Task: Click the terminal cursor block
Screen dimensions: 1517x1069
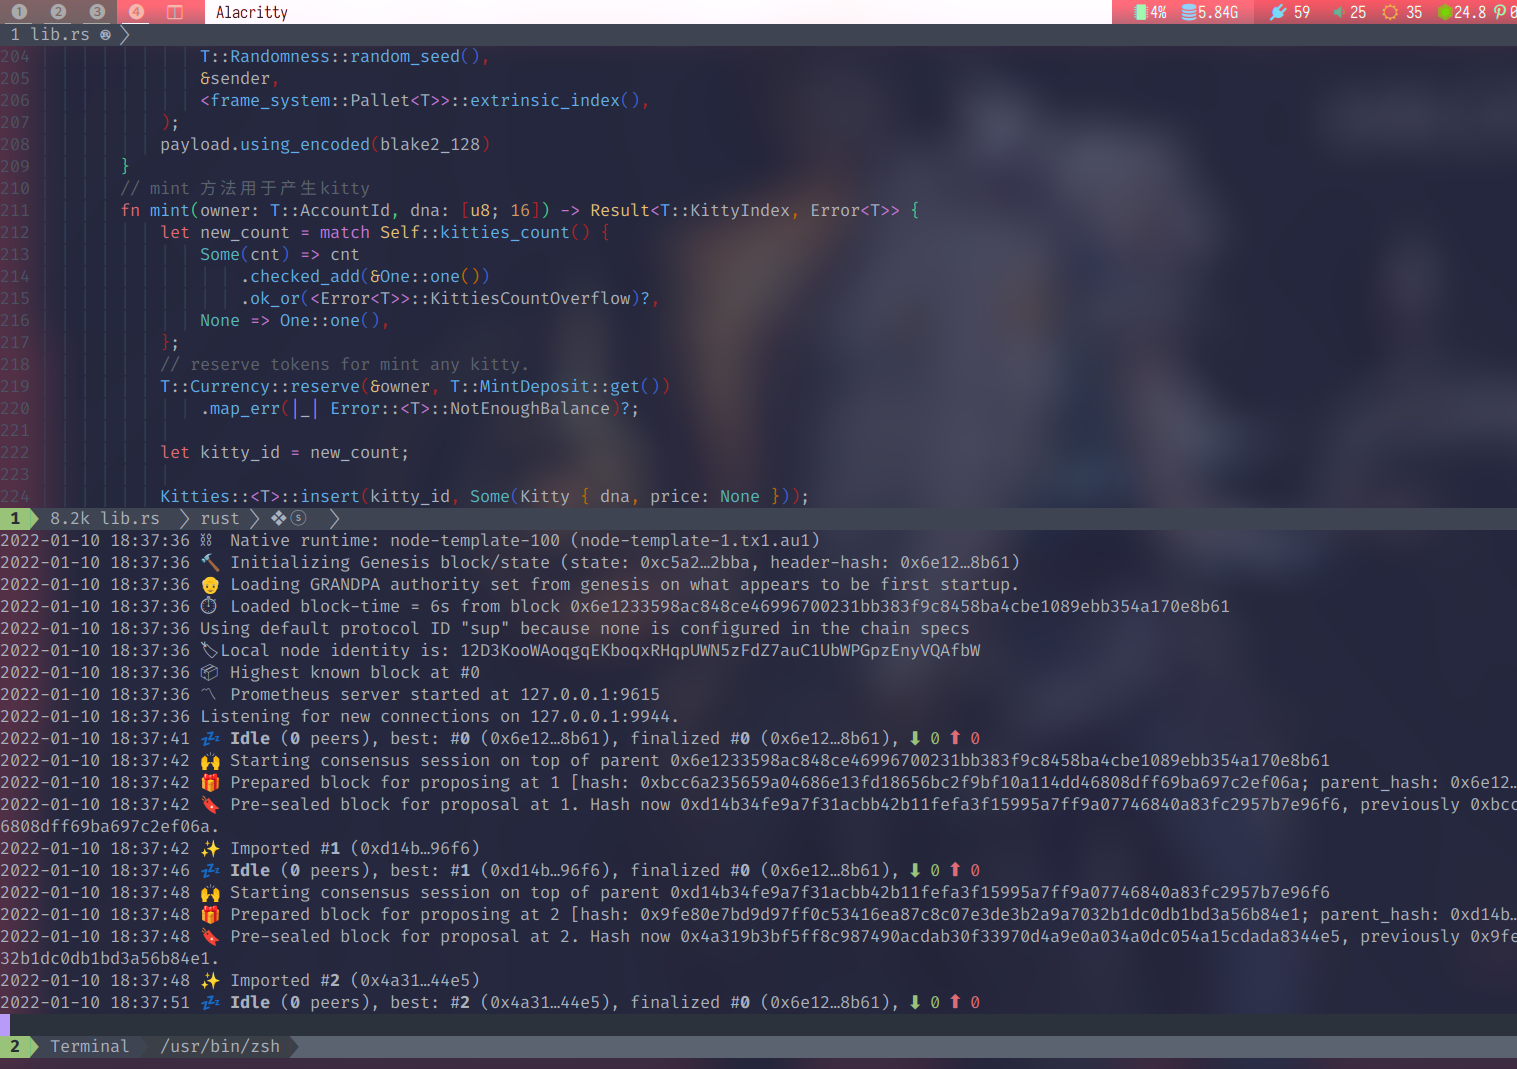Action: pyautogui.click(x=5, y=1024)
